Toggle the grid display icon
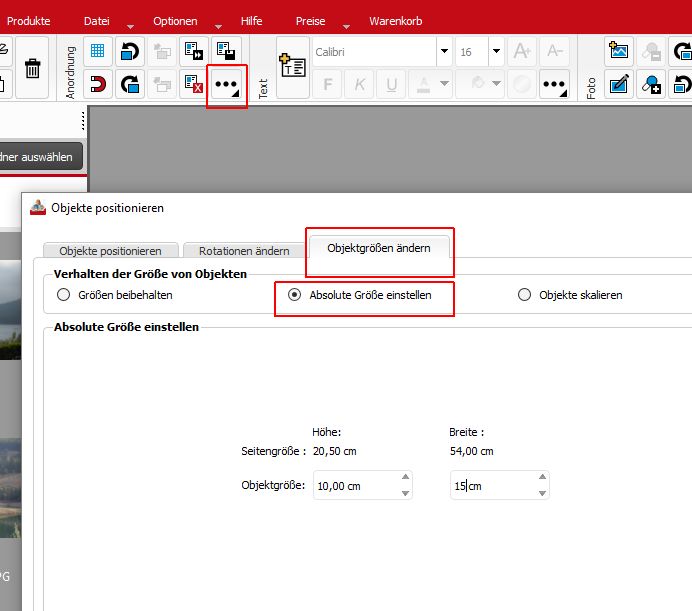Viewport: 692px width, 611px height. tap(98, 52)
